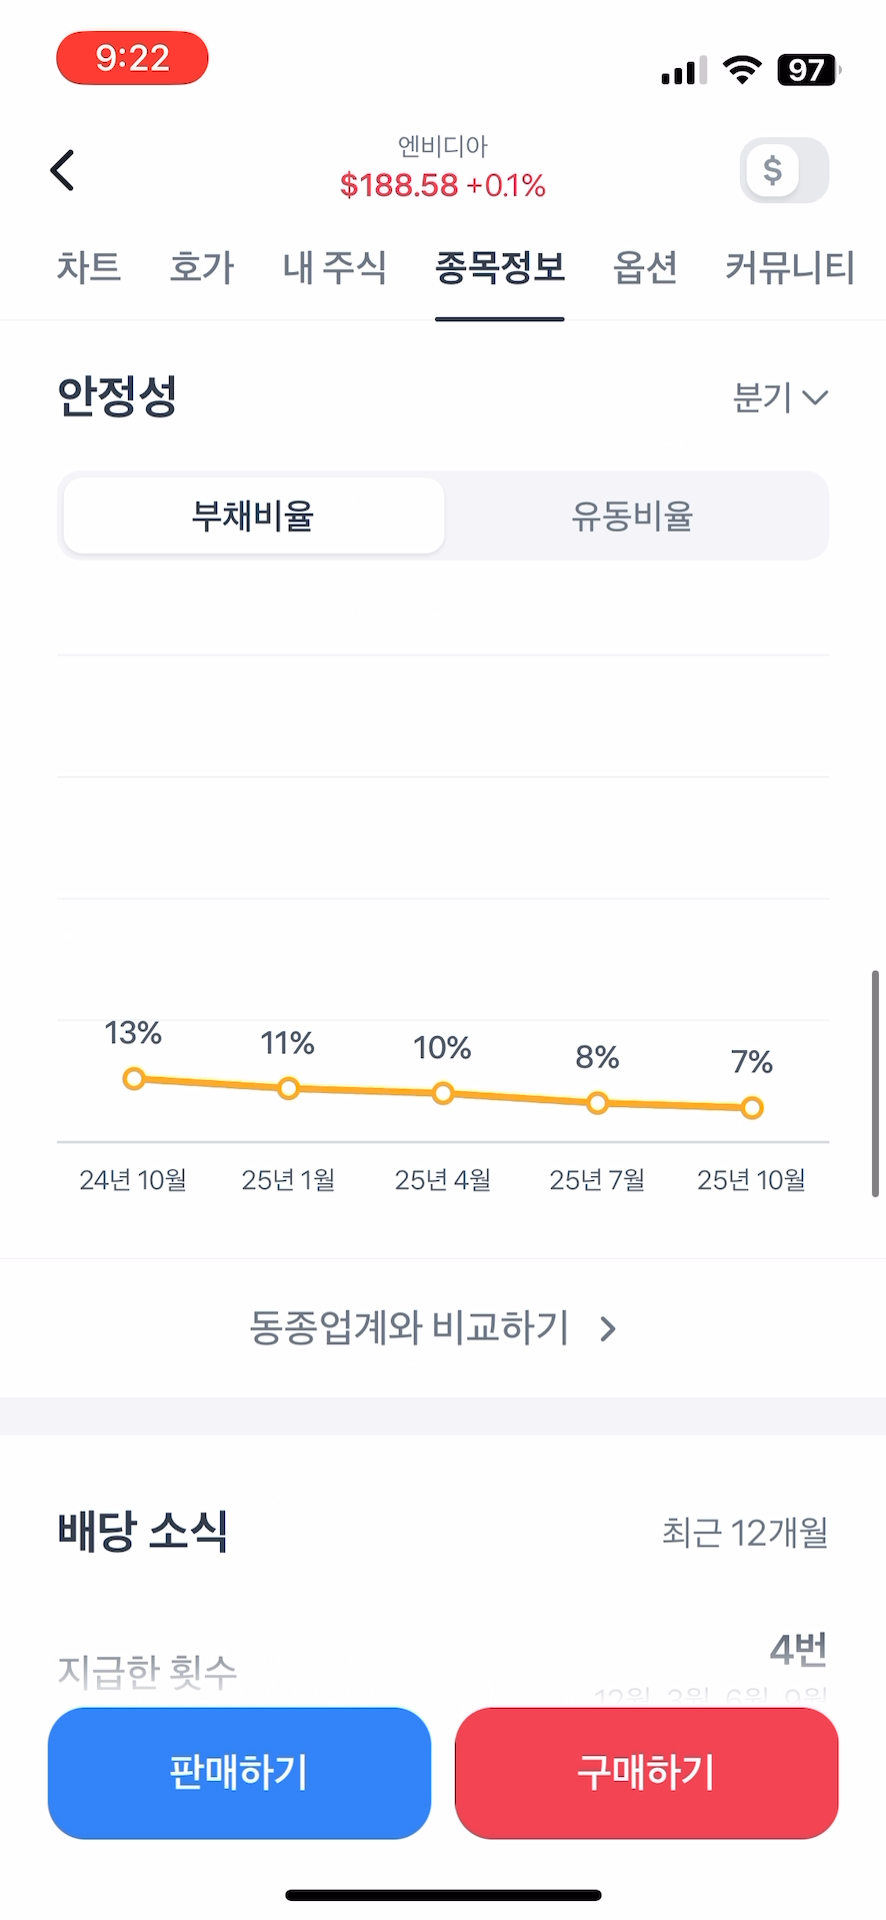The height and width of the screenshot is (1920, 886).
Task: Toggle the dollar currency switch
Action: pos(784,170)
